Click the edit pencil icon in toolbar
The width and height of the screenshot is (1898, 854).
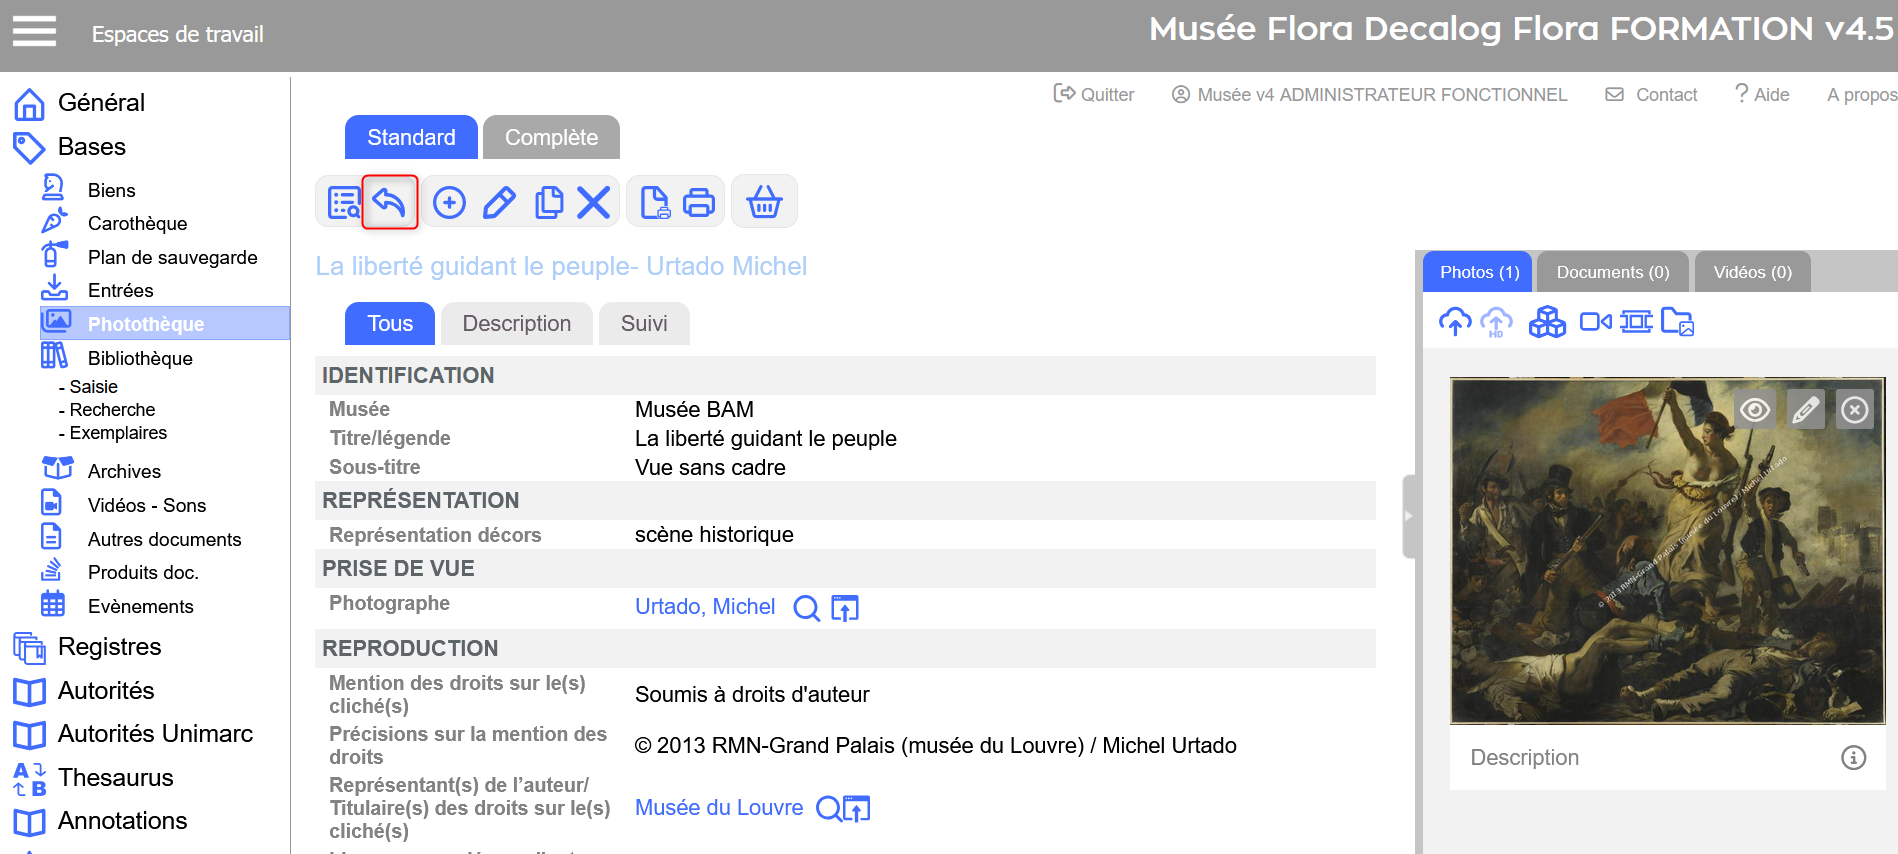pyautogui.click(x=499, y=203)
